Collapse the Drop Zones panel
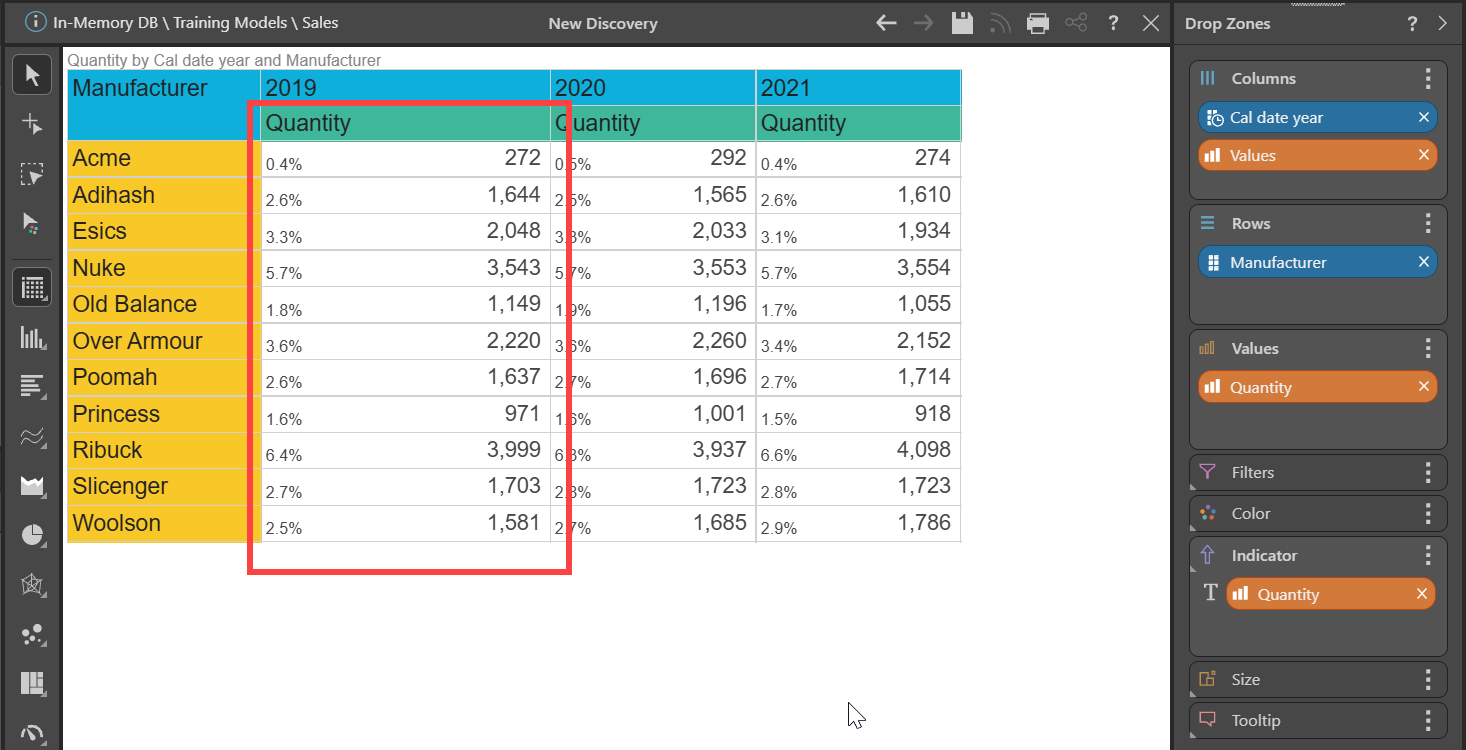 point(1442,23)
